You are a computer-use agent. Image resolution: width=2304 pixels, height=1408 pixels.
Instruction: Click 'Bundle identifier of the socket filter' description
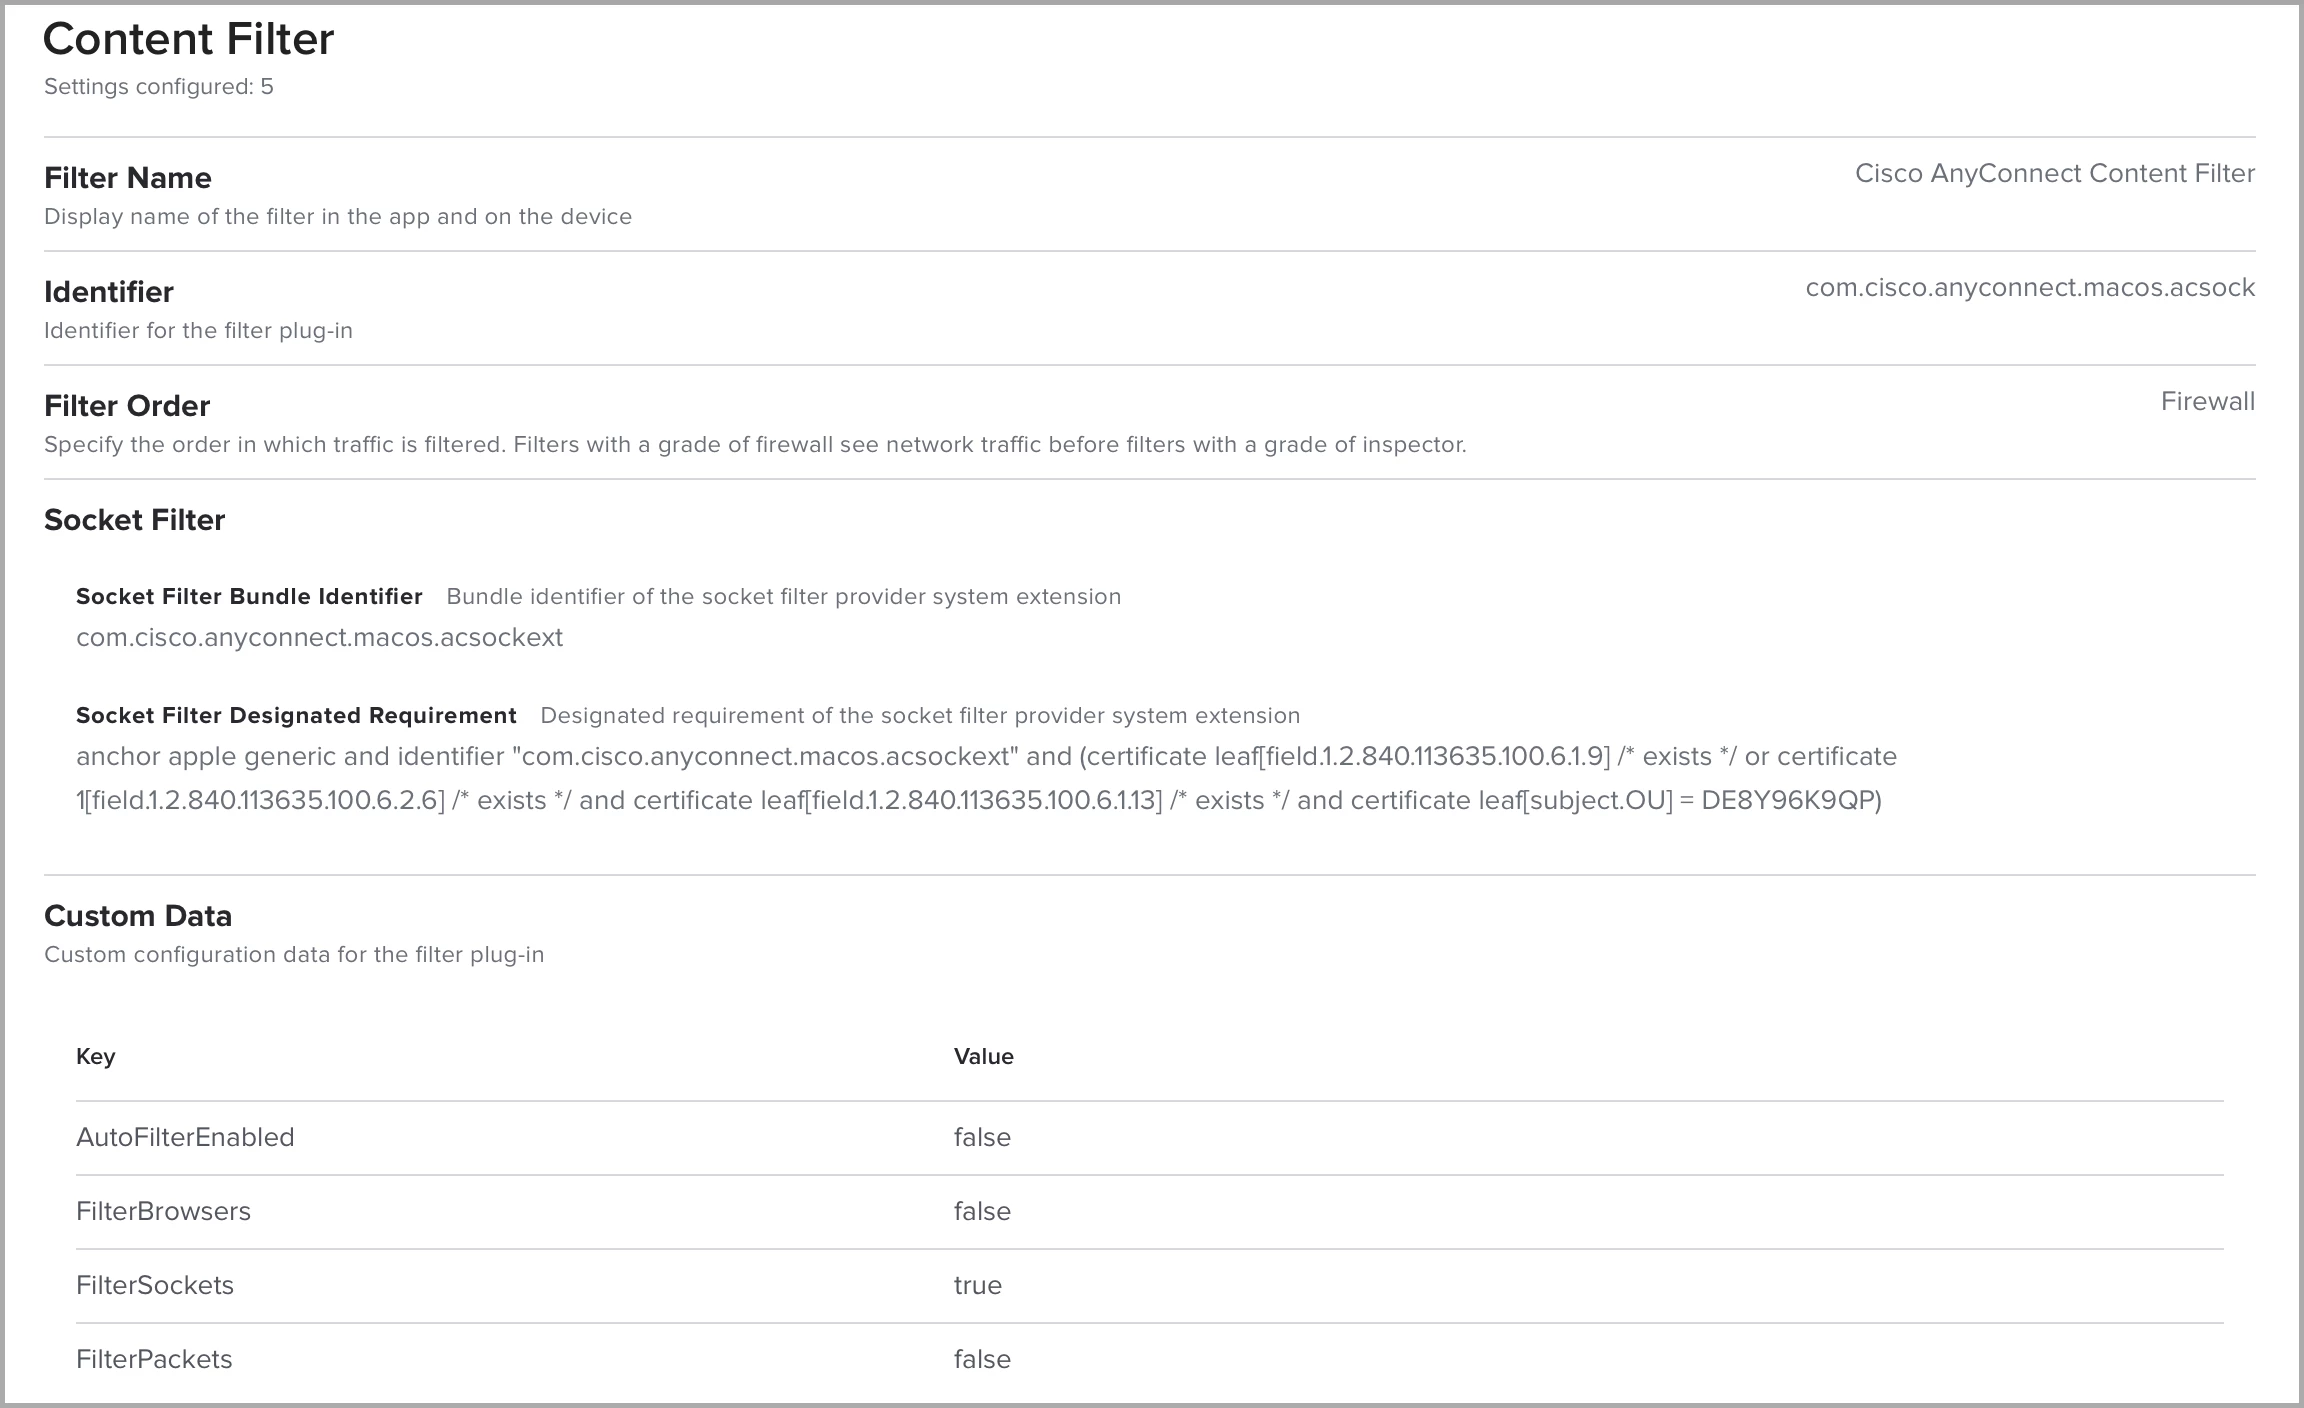pyautogui.click(x=784, y=597)
